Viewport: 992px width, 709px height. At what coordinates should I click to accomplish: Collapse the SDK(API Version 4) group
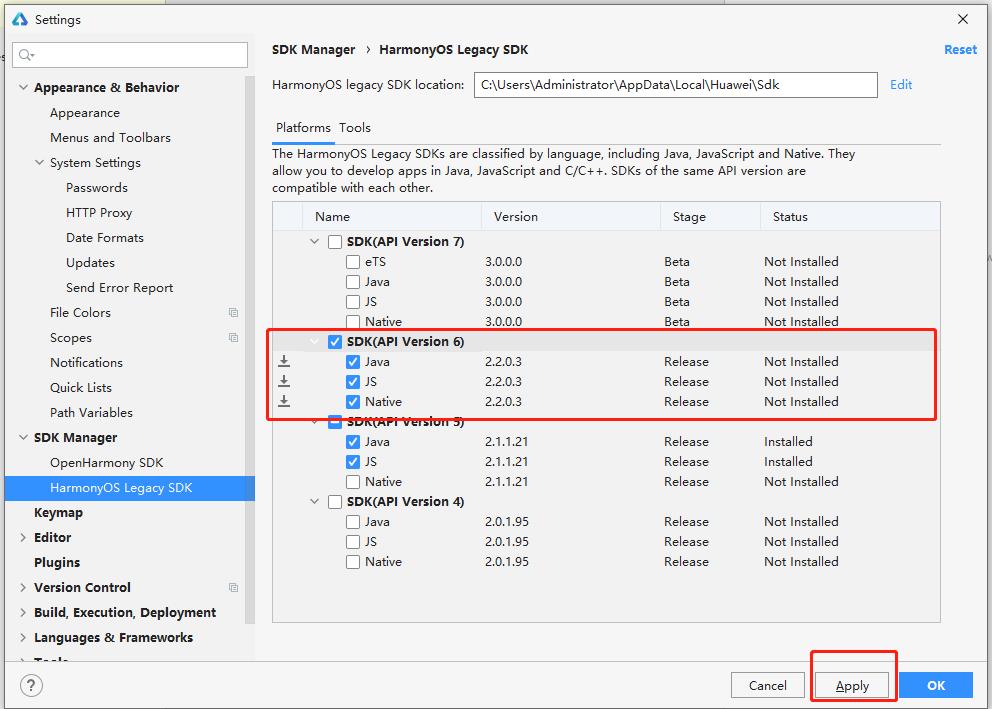coord(314,502)
